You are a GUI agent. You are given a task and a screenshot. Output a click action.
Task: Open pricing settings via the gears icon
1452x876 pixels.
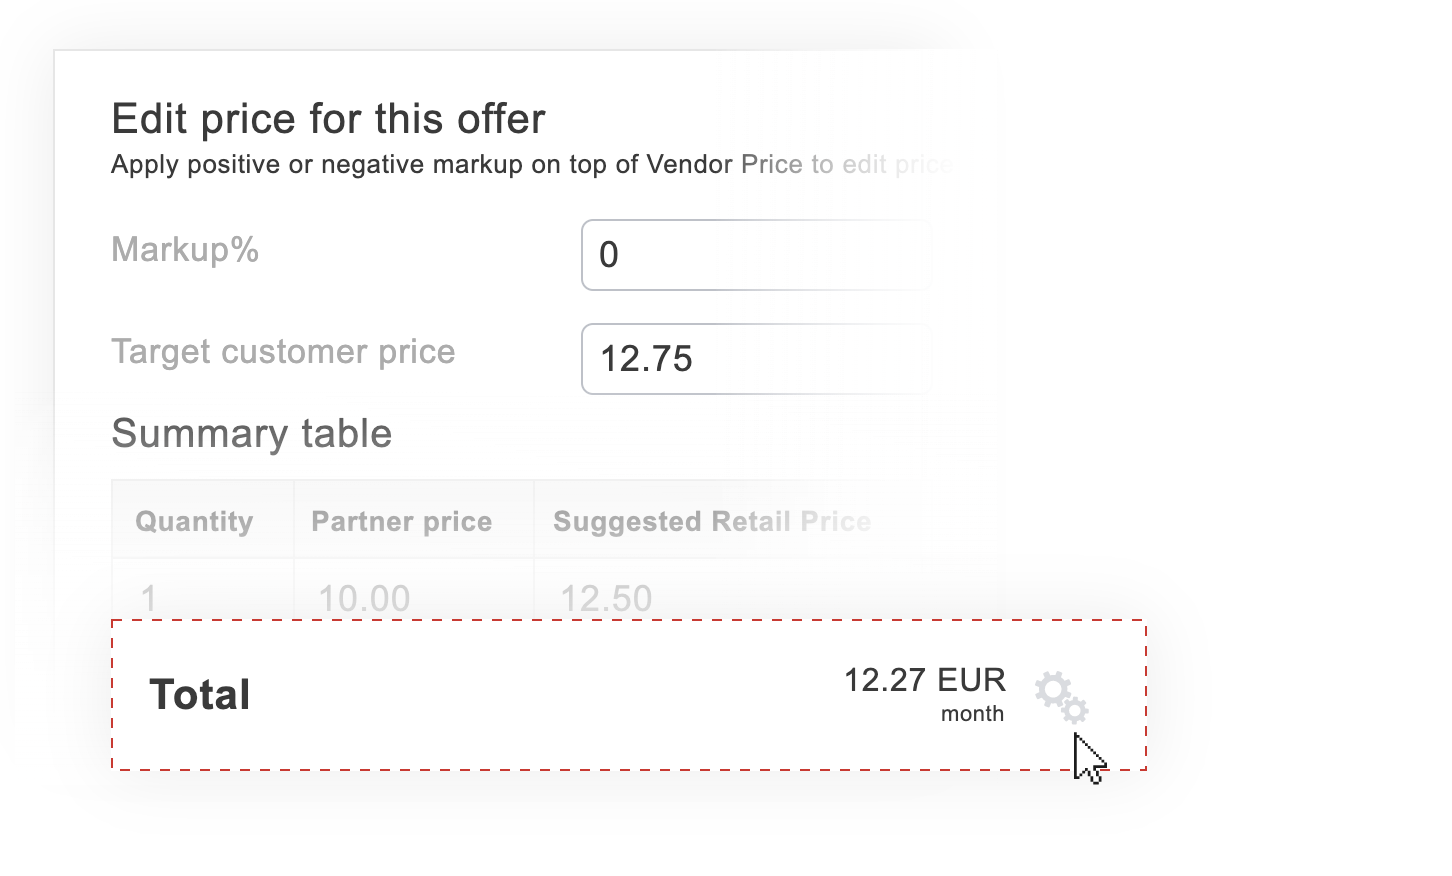[x=1061, y=697]
